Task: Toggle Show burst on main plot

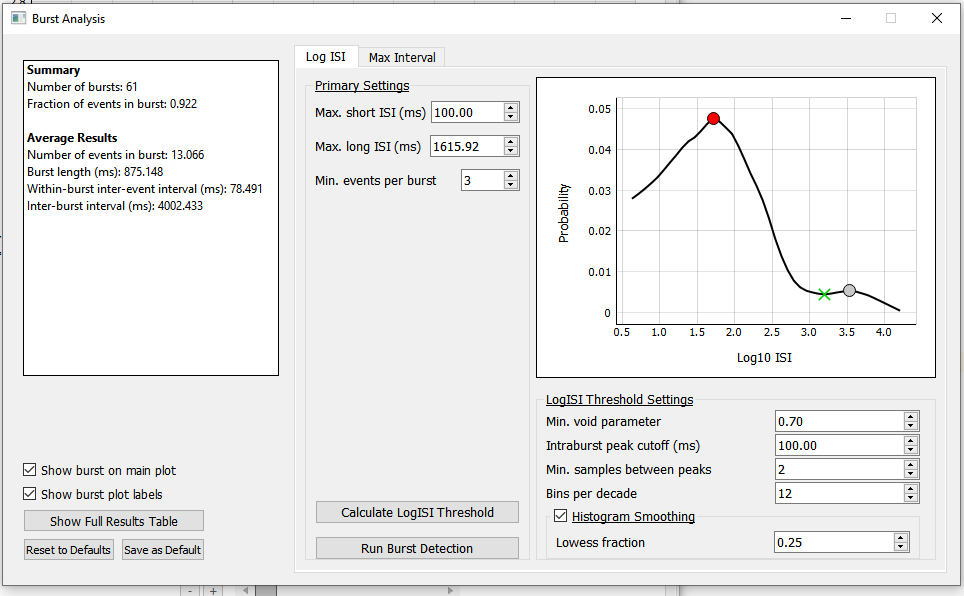Action: pos(30,470)
